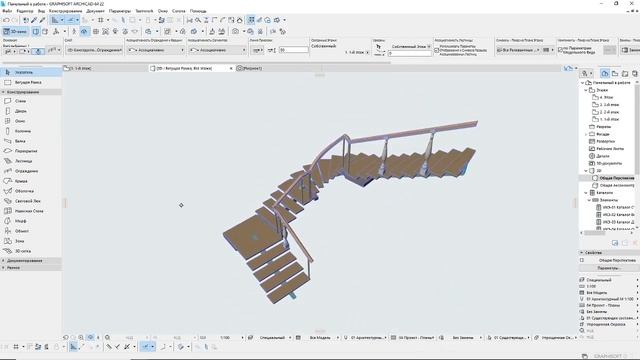This screenshot has height=360, width=640.
Task: Select the Door (Дверь) tool
Action: tap(31, 111)
